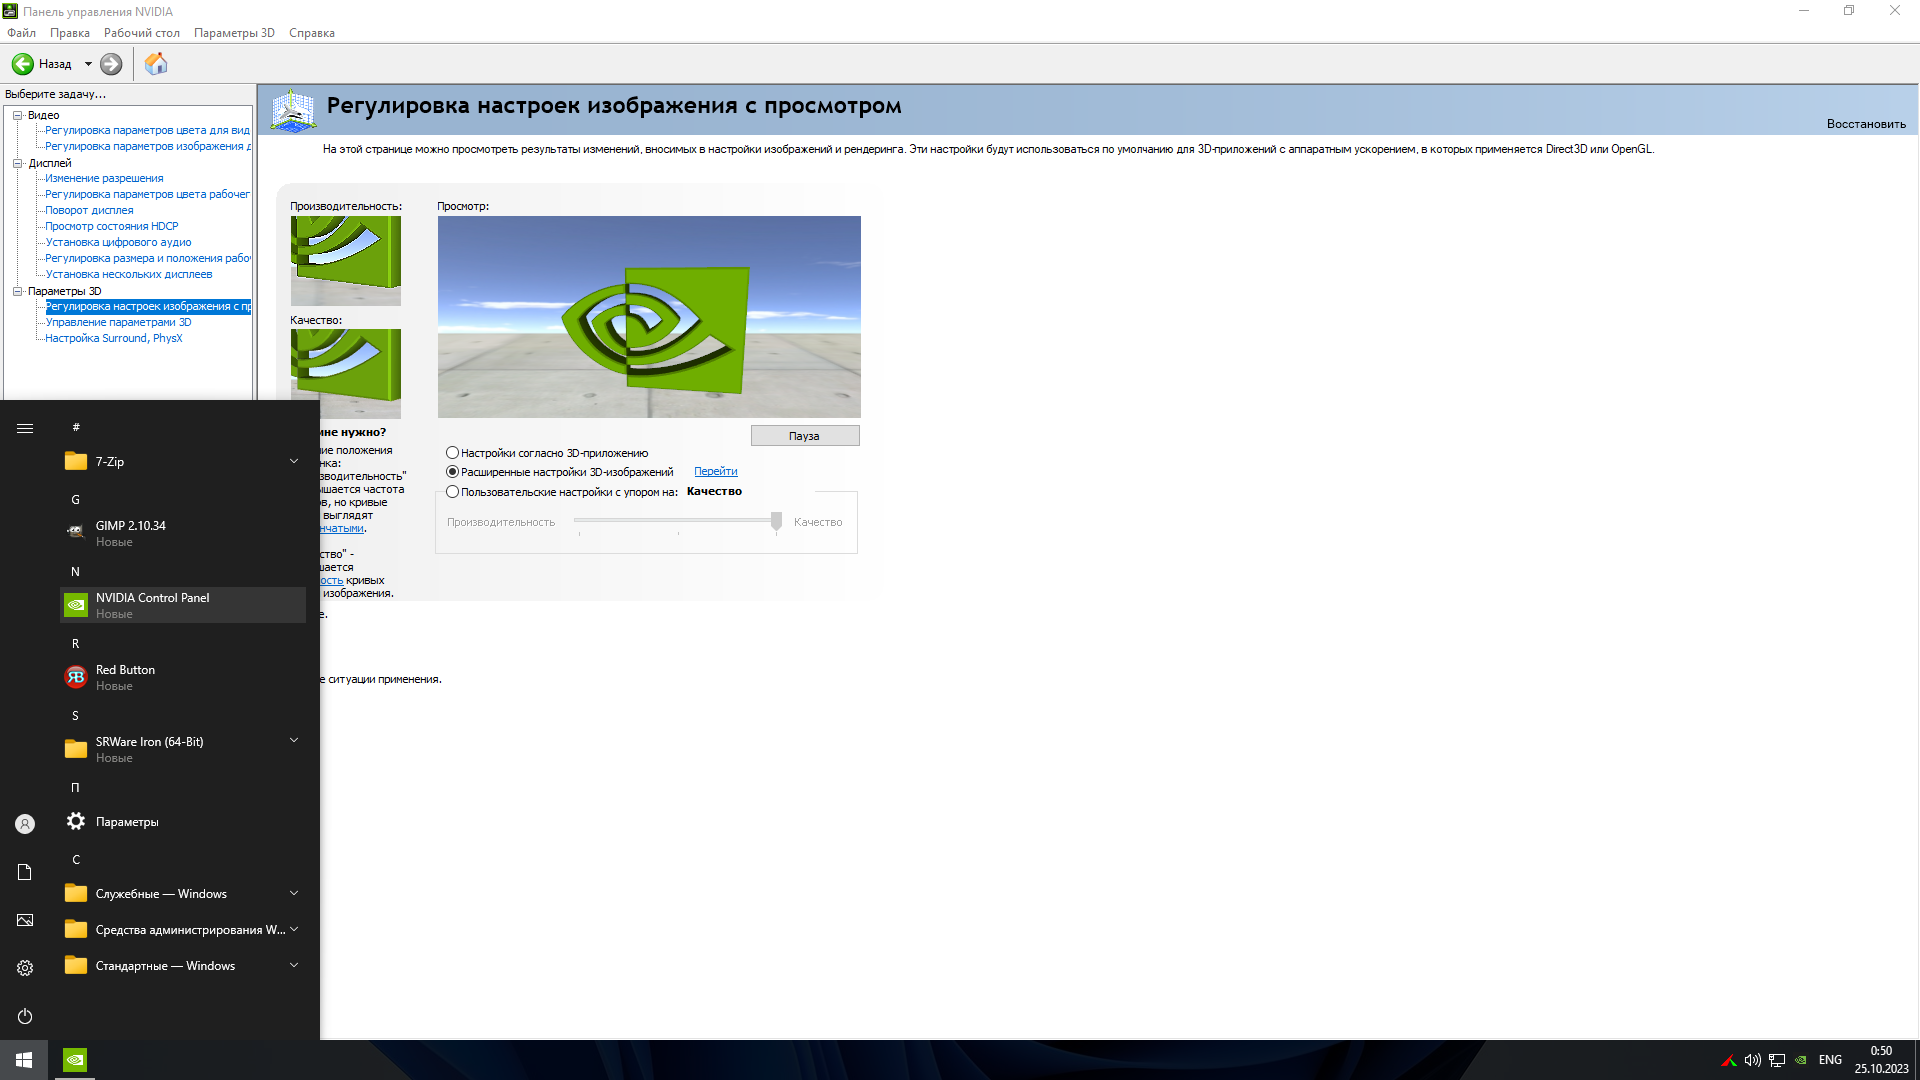Screen dimensions: 1920x1080
Task: Click the 3D settings page header icon
Action: click(x=293, y=110)
